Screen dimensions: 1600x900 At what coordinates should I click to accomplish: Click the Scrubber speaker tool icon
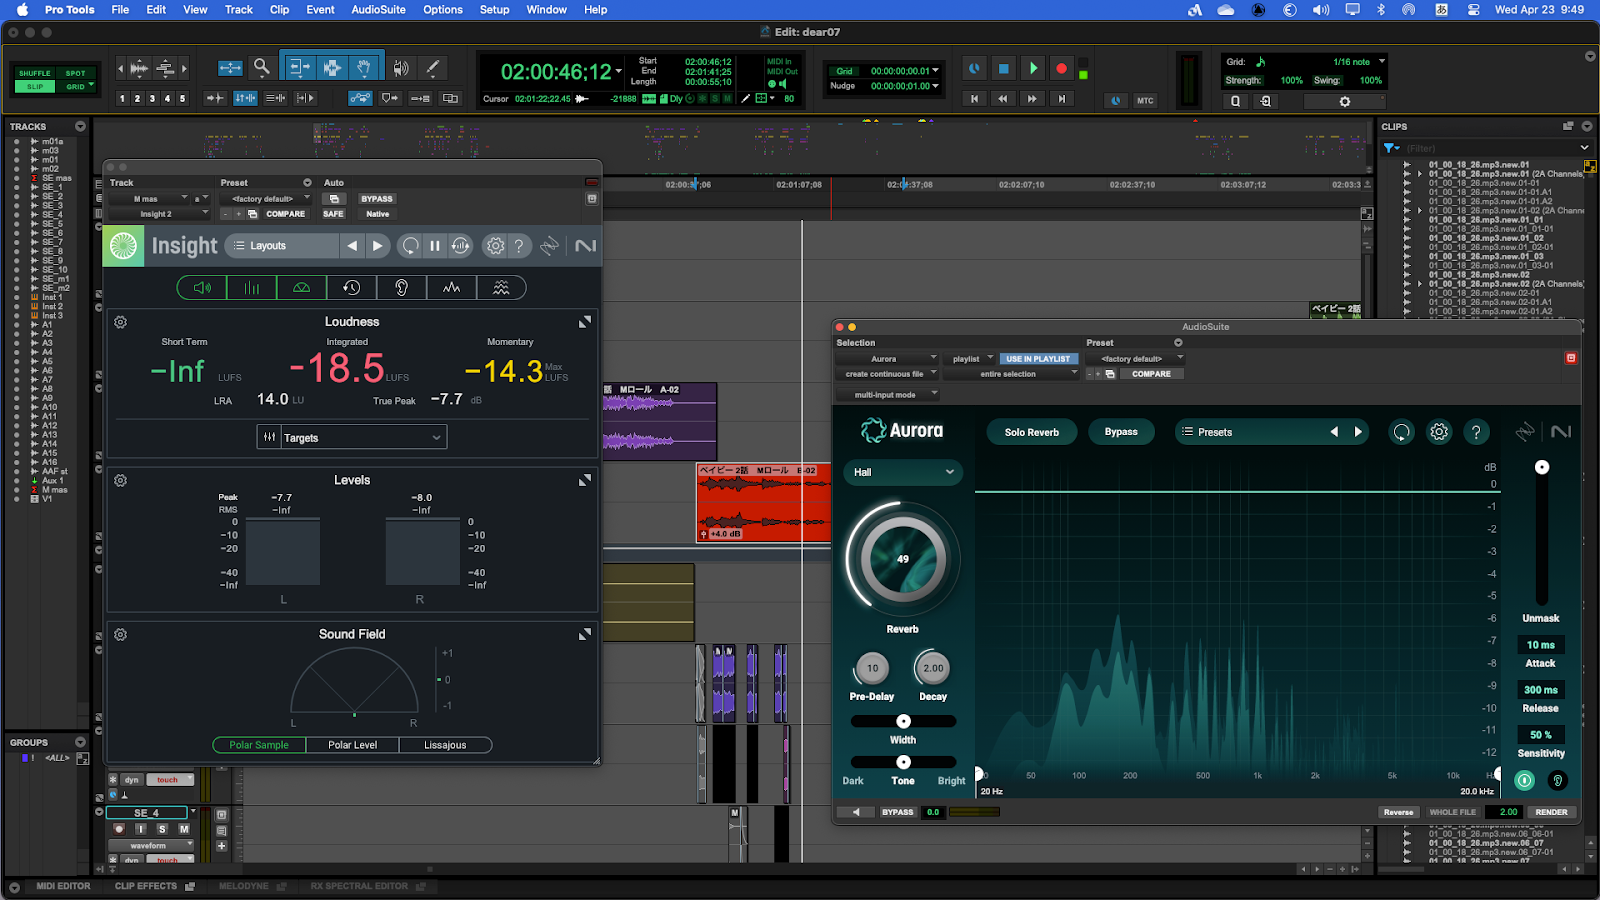tap(401, 68)
